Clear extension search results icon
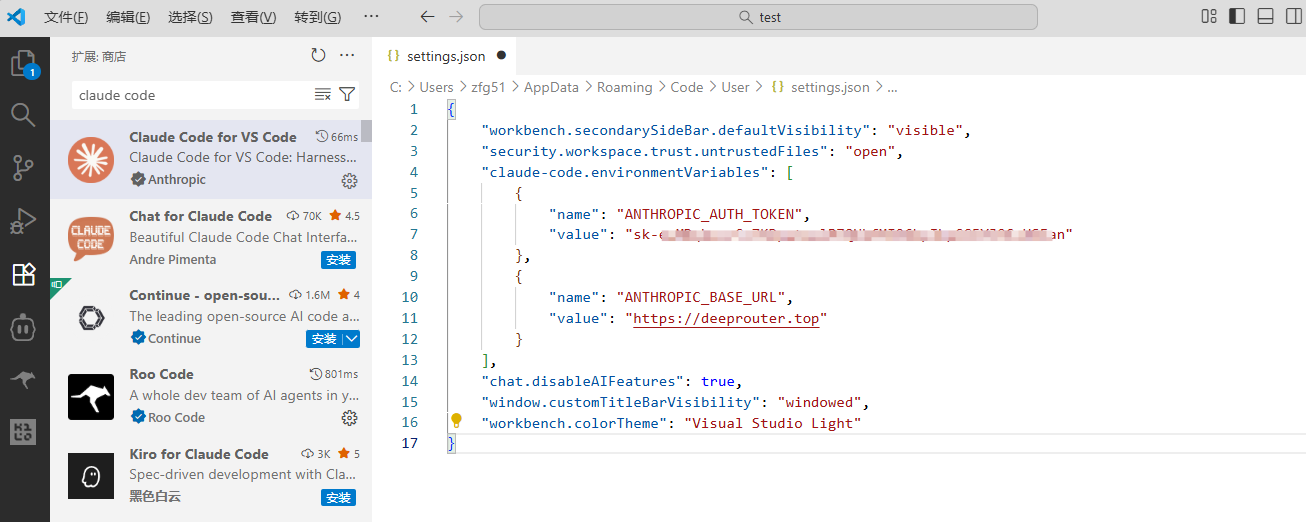This screenshot has width=1306, height=522. pos(322,94)
